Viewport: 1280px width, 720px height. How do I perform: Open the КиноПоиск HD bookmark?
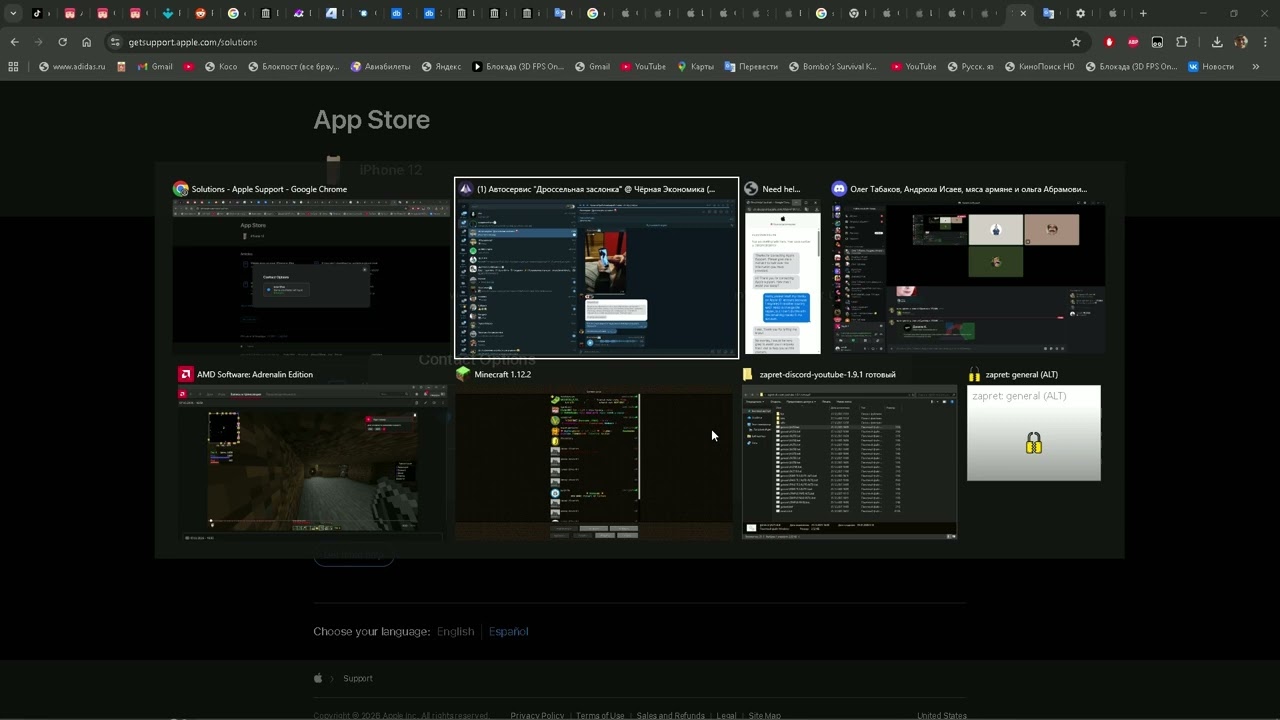(1038, 67)
